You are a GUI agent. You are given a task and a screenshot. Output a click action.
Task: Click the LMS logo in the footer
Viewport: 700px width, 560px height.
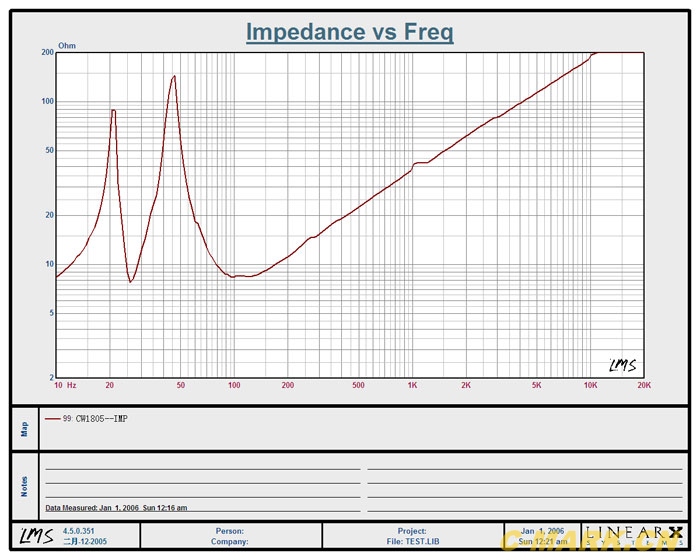pyautogui.click(x=35, y=536)
